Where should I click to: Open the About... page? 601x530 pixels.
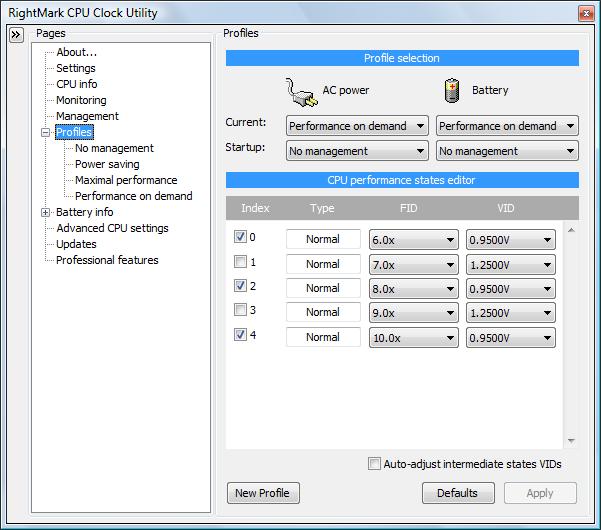pos(76,52)
